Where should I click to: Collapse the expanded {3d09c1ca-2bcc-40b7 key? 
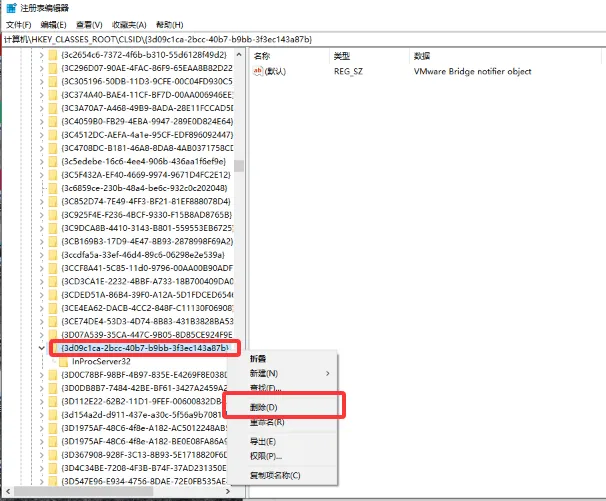pos(40,348)
